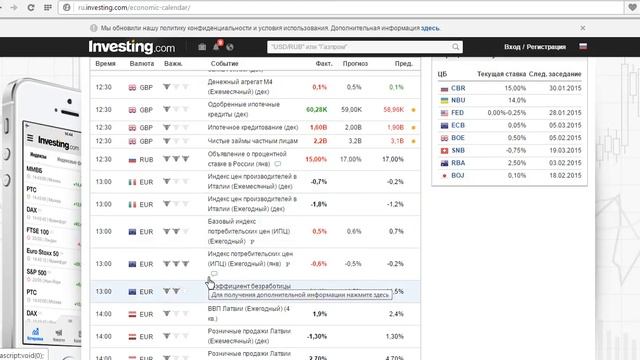The width and height of the screenshot is (640, 360).
Task: Click the Latvian flag in ВВП Латвии row
Action: pyautogui.click(x=132, y=314)
